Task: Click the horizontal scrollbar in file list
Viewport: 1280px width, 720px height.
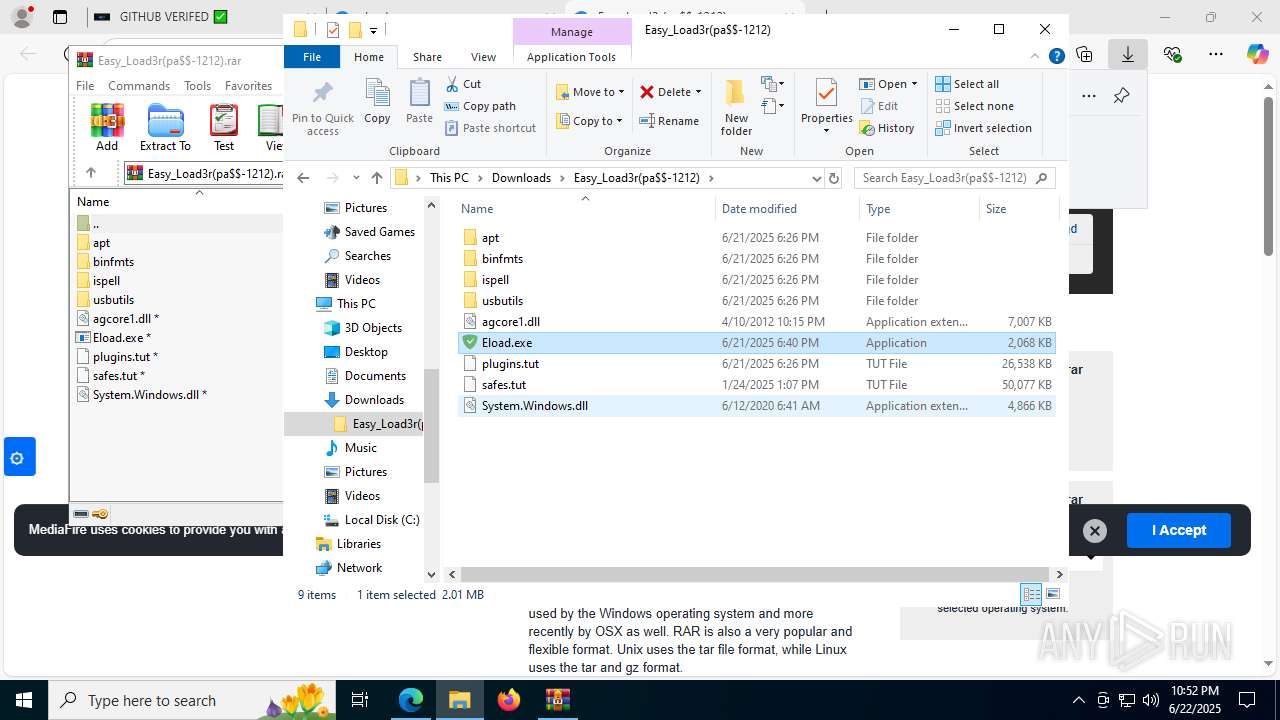Action: [x=757, y=574]
